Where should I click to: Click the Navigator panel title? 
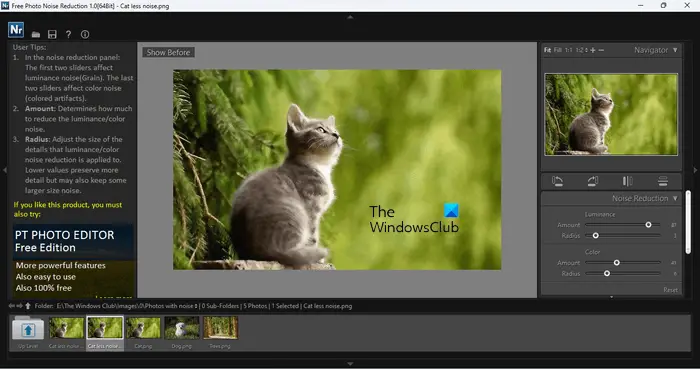(x=651, y=50)
